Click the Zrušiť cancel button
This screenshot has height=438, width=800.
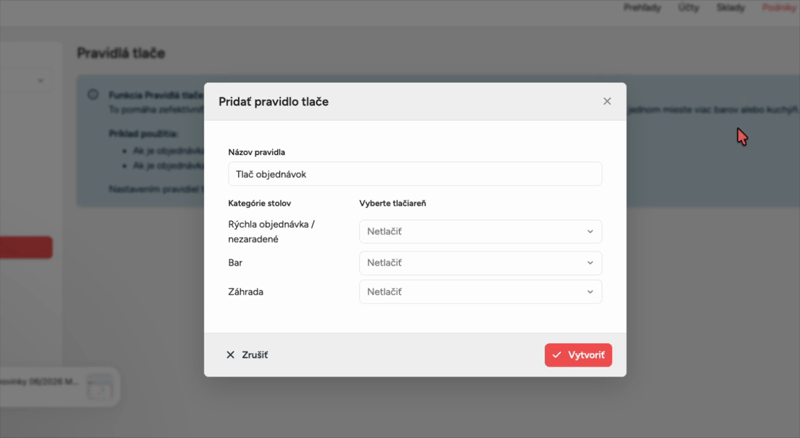tap(247, 355)
